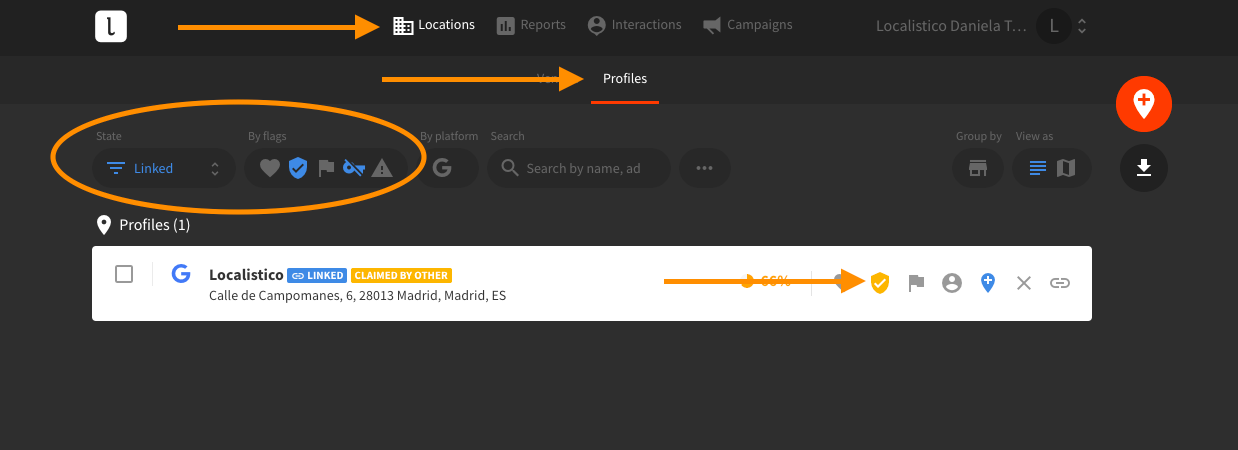Filter by Google platform
Viewport: 1238px width, 450px height.
[442, 168]
